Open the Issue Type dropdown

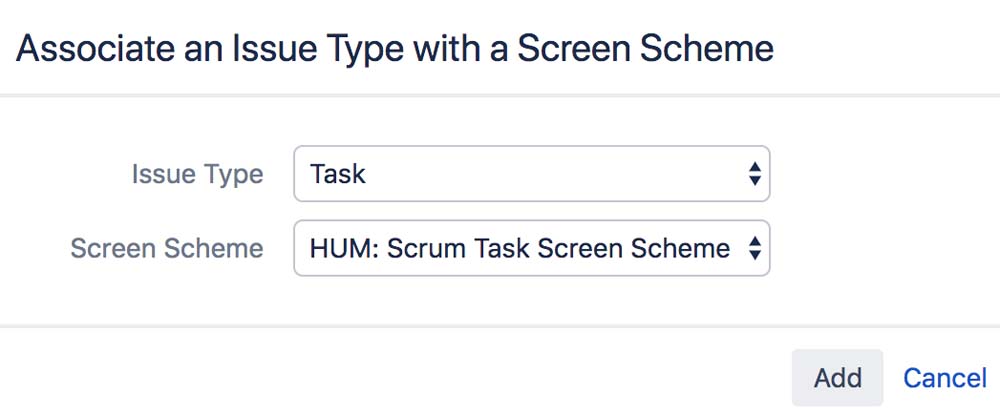coord(531,174)
